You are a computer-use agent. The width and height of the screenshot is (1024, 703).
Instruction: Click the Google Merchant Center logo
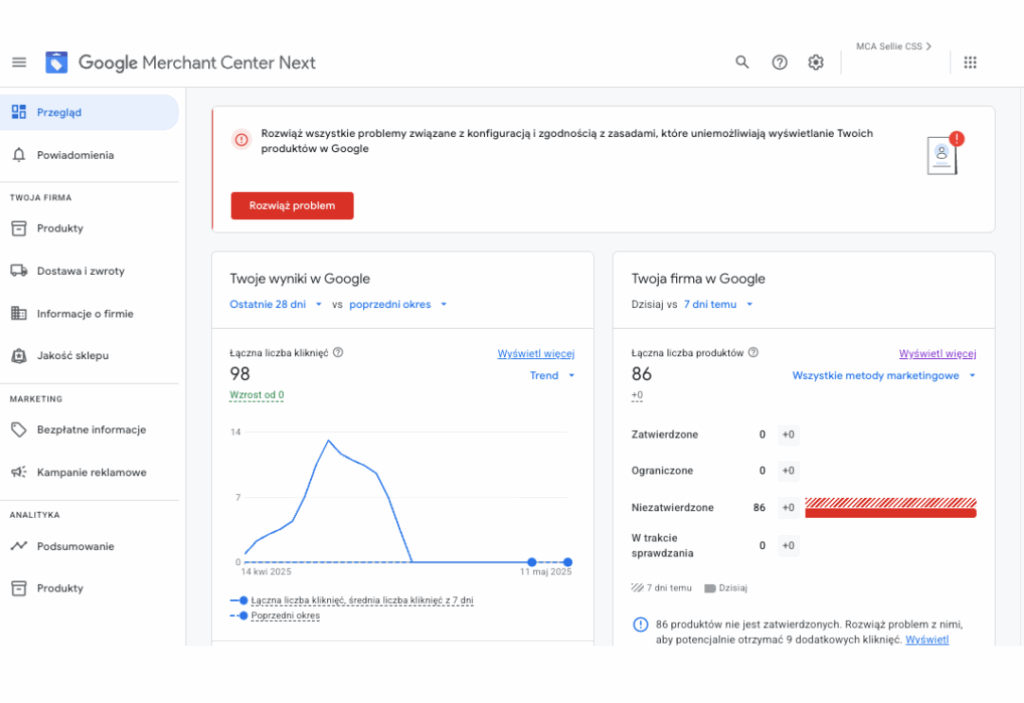(57, 62)
